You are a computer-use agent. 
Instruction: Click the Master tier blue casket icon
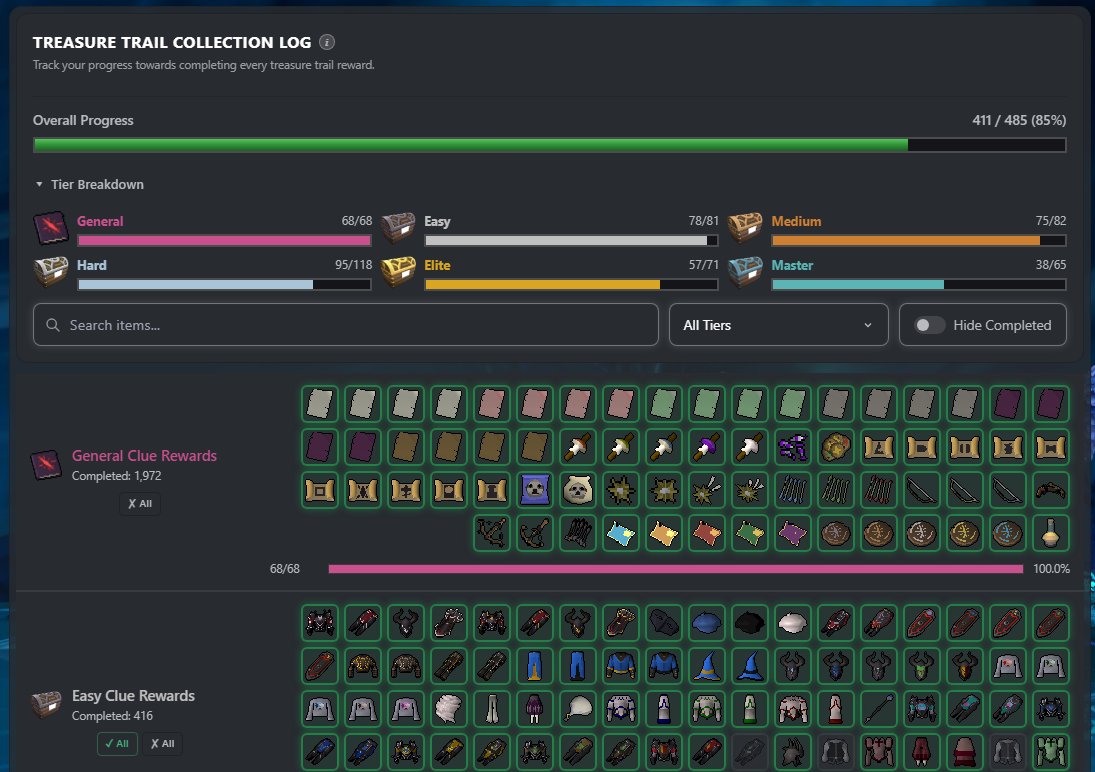[745, 272]
